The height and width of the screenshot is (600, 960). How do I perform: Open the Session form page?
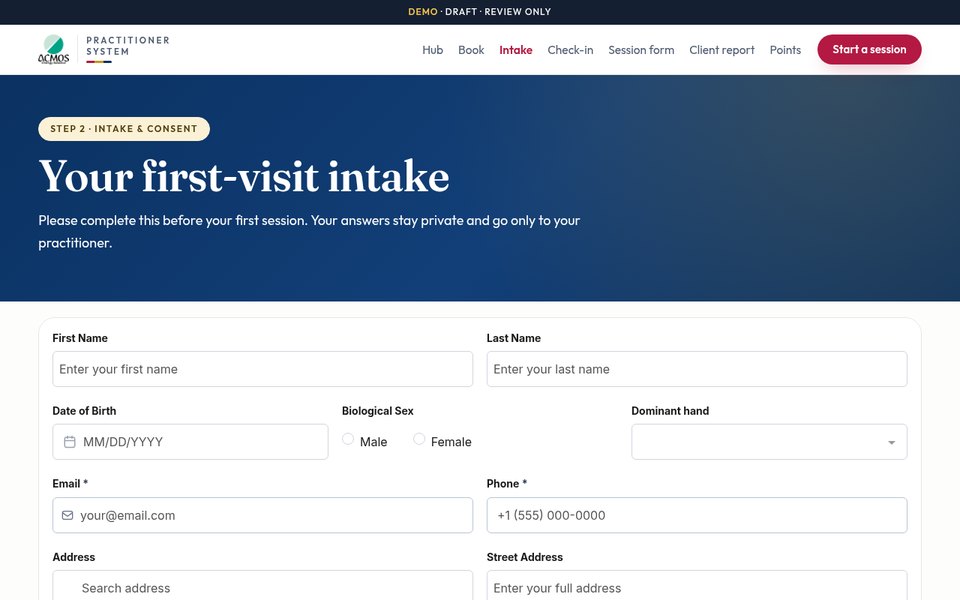coord(641,50)
